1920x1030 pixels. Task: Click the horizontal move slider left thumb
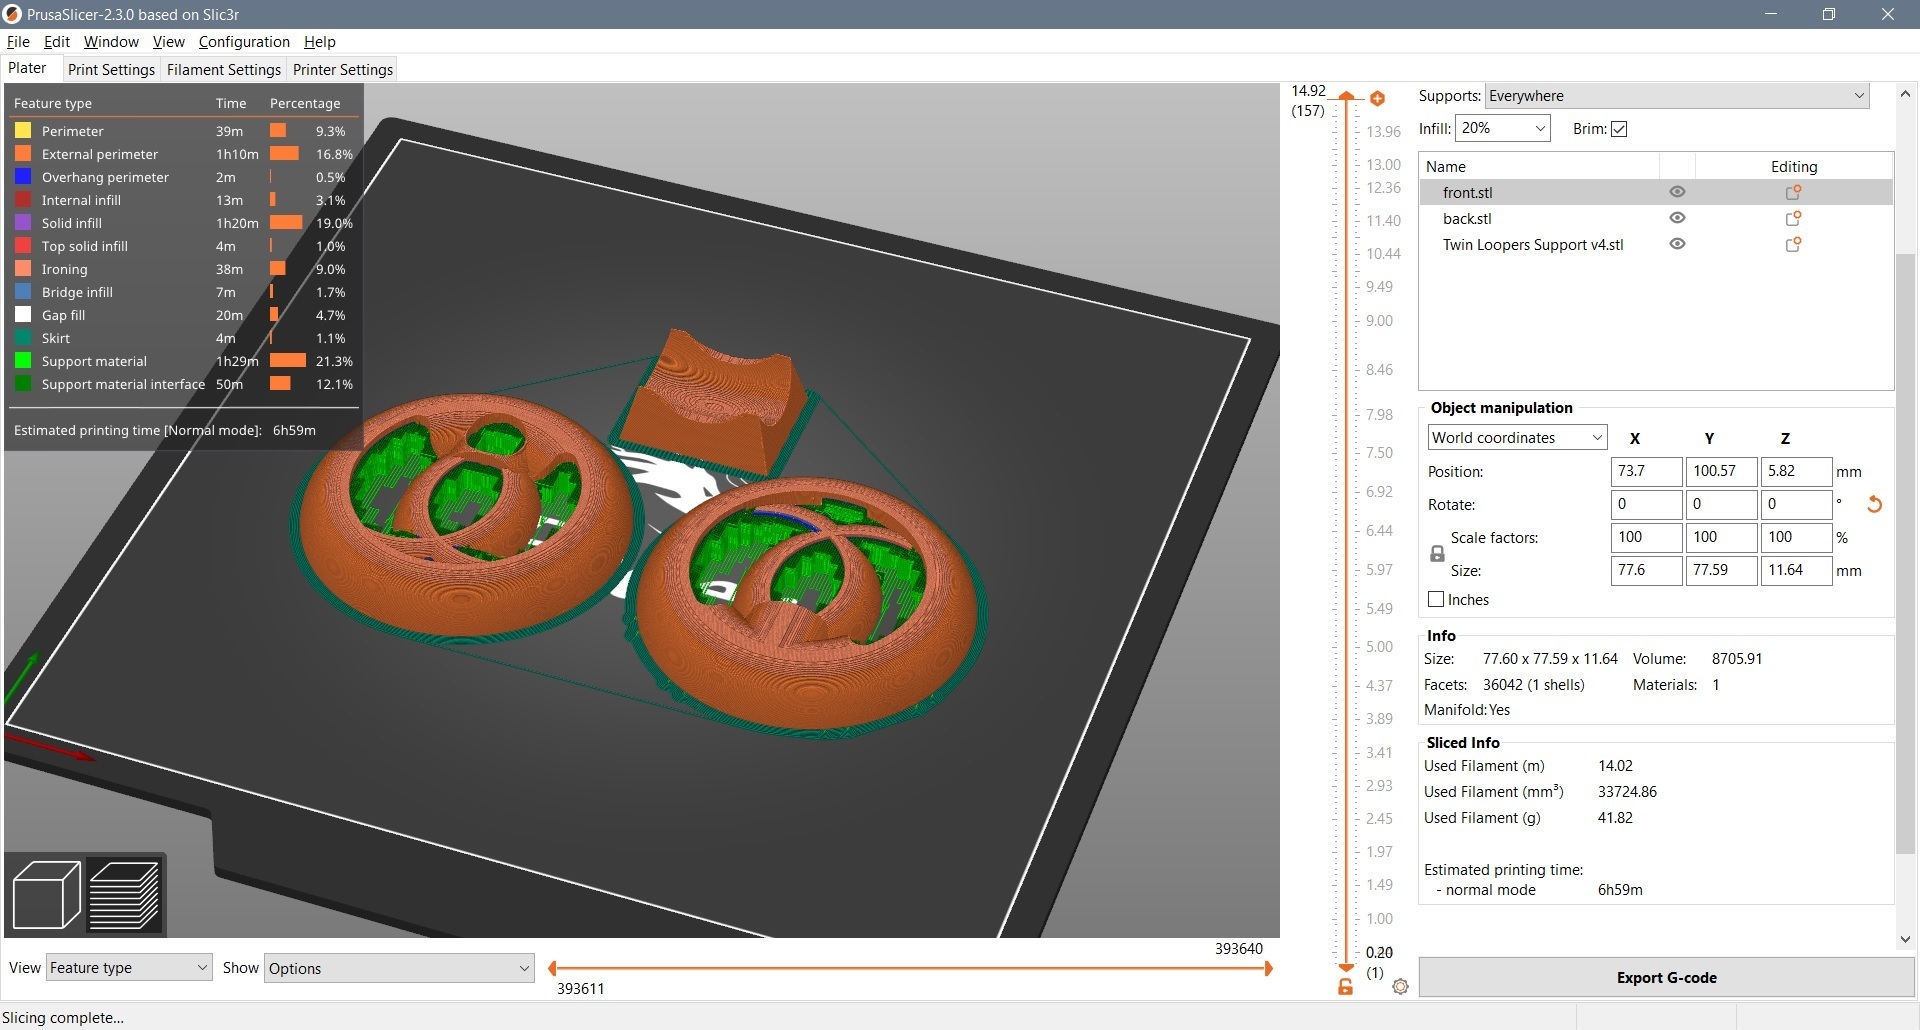click(x=552, y=968)
